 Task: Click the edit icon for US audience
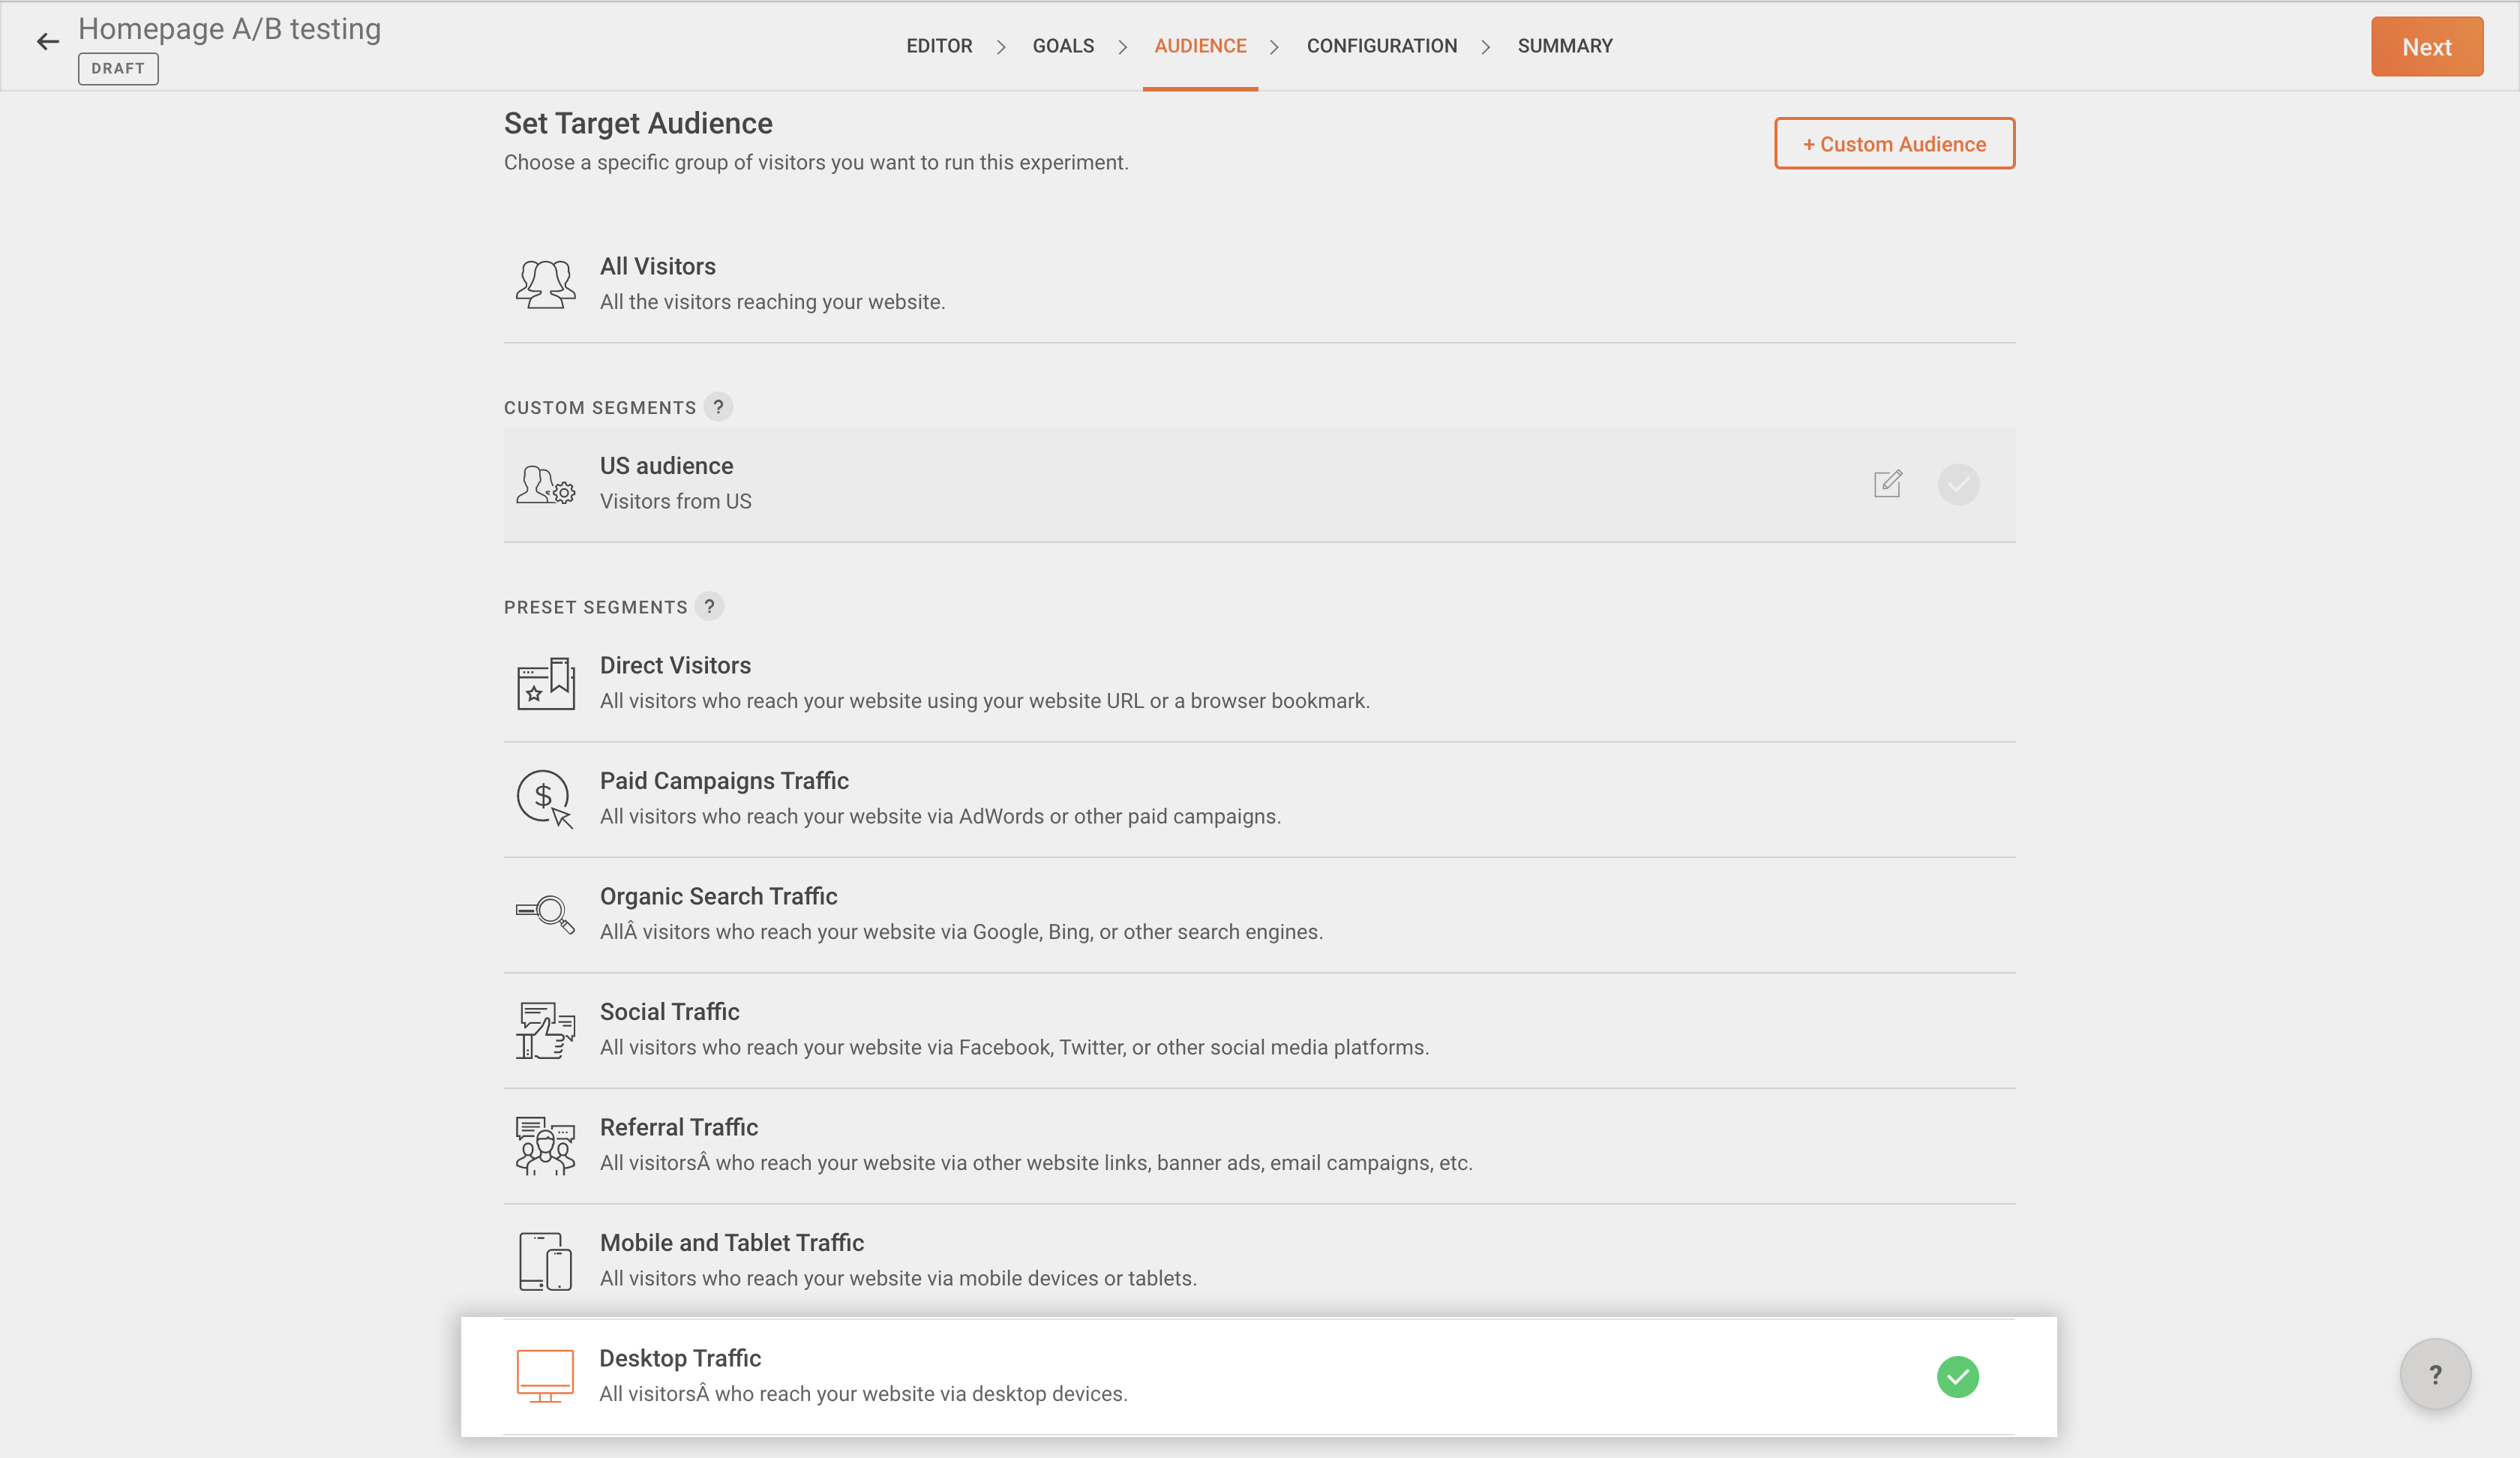[x=1887, y=484]
